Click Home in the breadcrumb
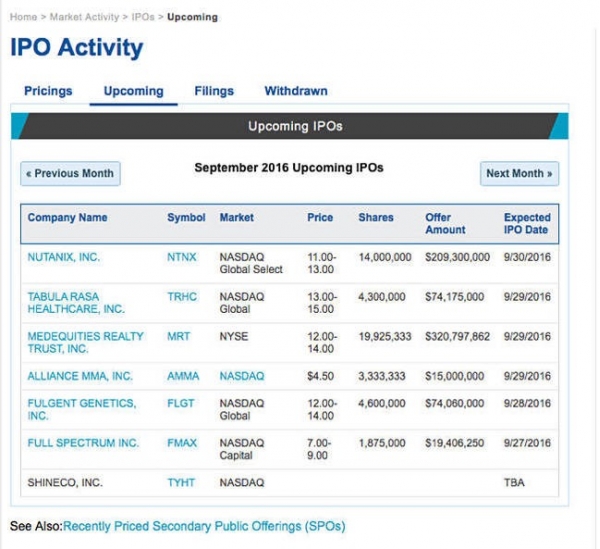Image resolution: width=600 pixels, height=549 pixels. tap(23, 17)
